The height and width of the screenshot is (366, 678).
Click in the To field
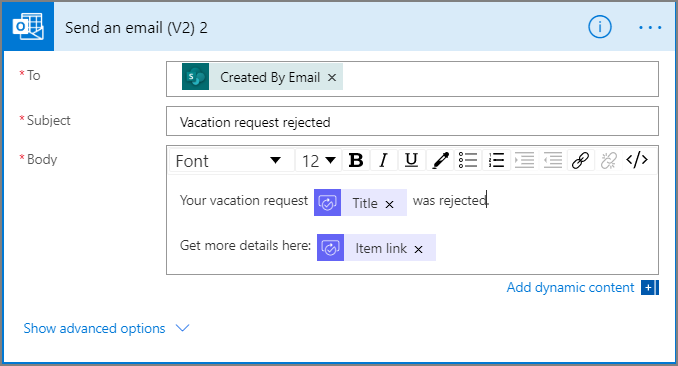tap(412, 79)
